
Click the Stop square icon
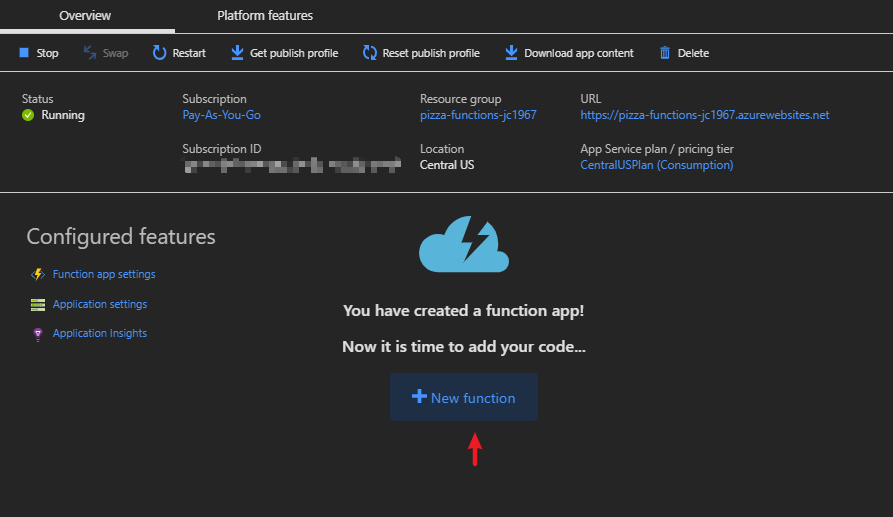[x=24, y=52]
